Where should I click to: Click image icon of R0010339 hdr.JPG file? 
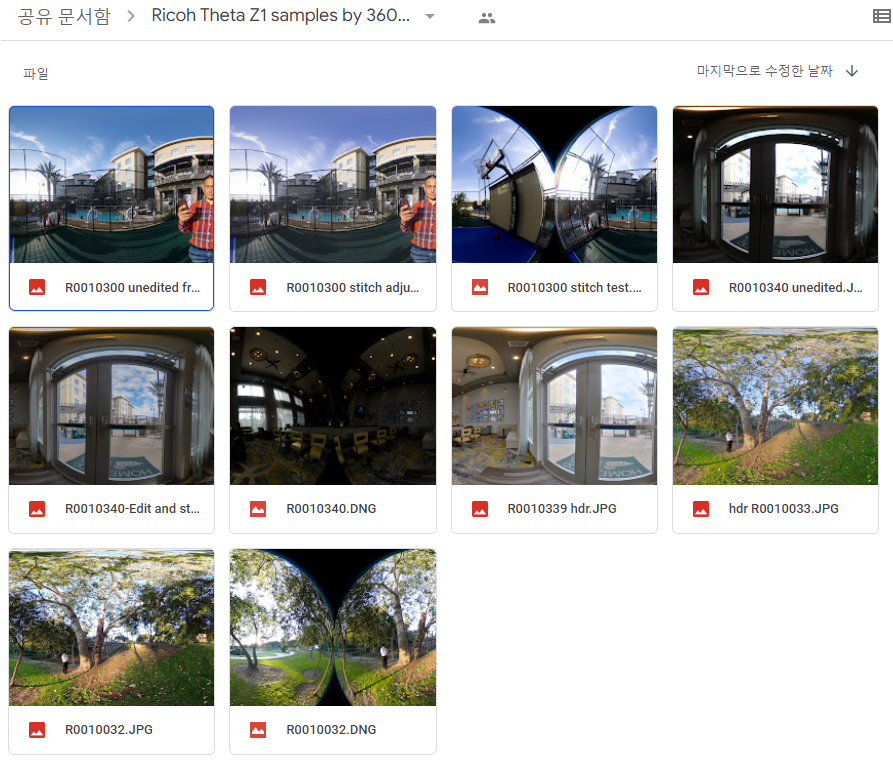click(x=480, y=508)
